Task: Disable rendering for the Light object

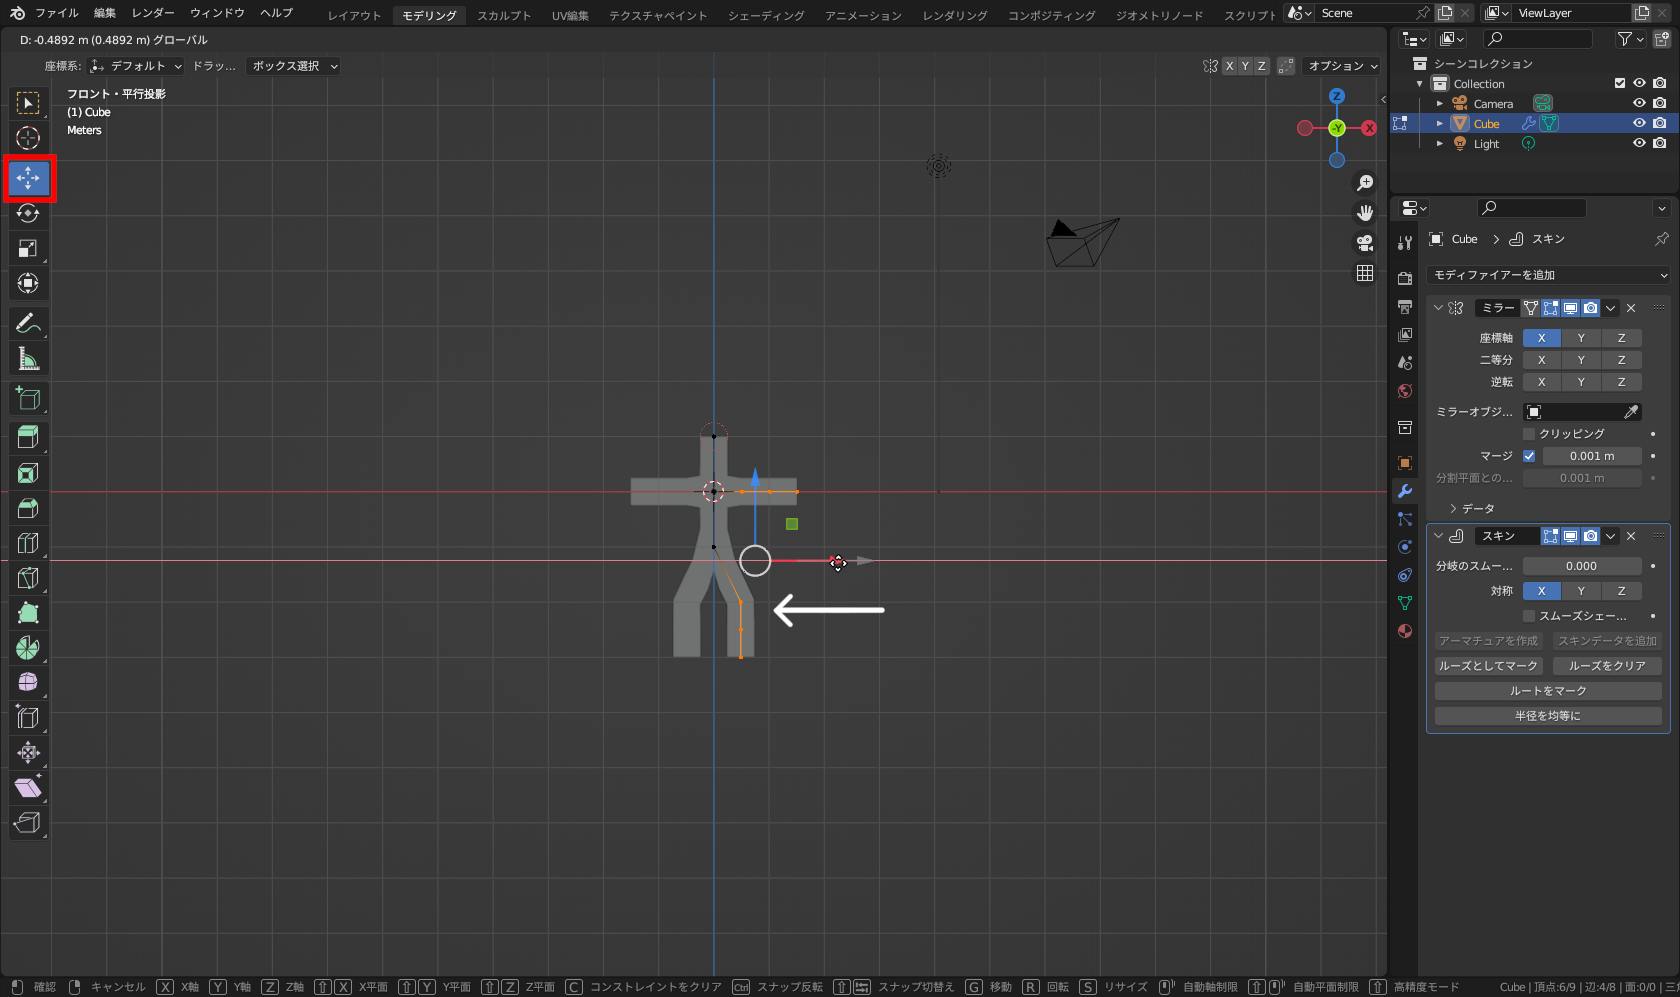Action: coord(1660,143)
